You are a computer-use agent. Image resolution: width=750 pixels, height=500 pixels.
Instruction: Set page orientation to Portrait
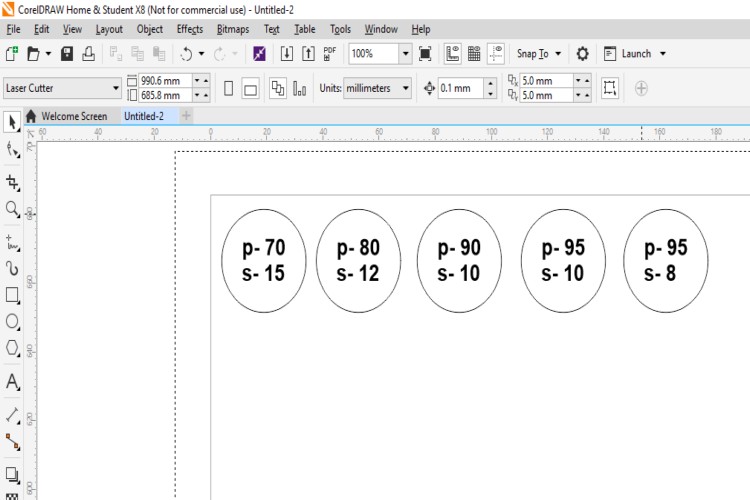[229, 89]
